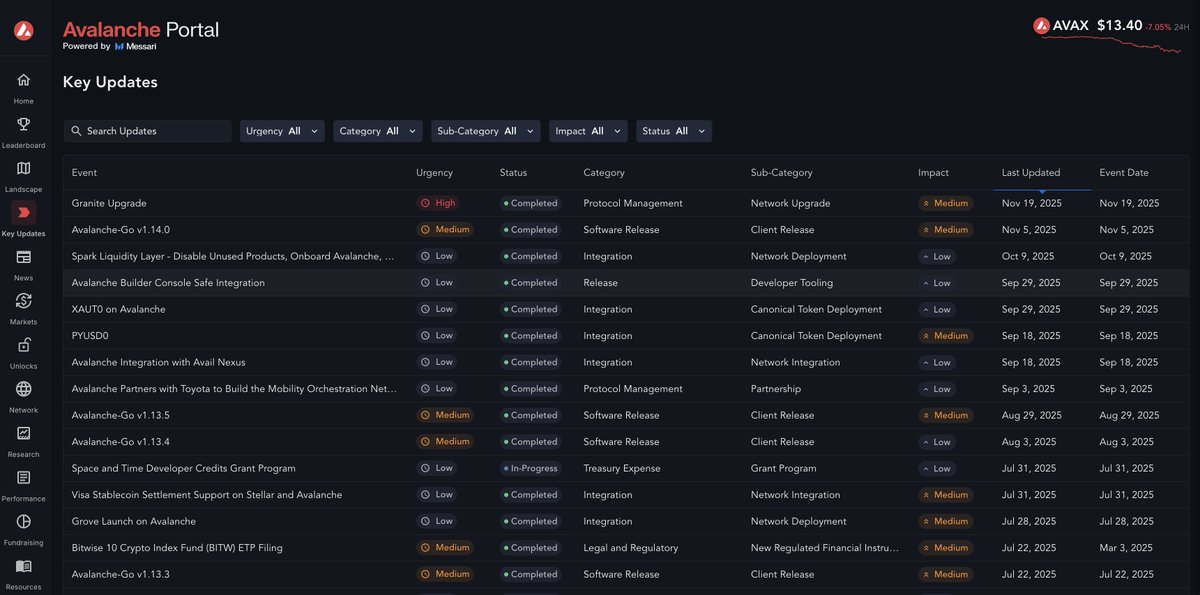
Task: Click the Treasury Expense category cell
Action: [622, 468]
